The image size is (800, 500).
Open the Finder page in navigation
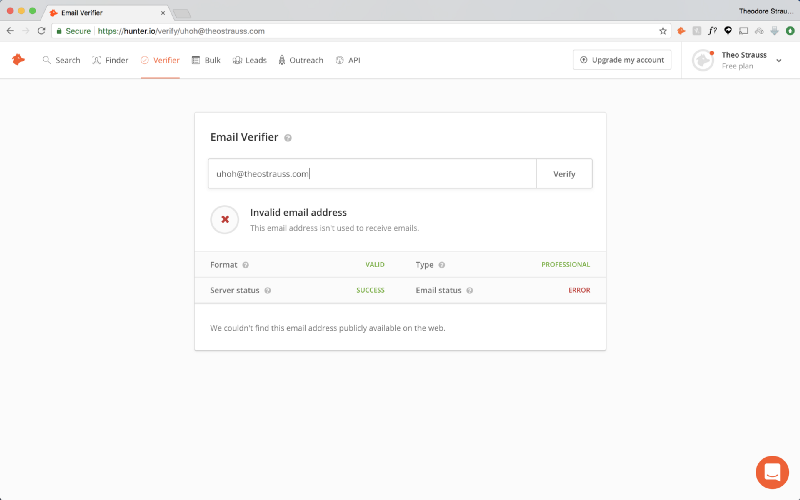click(x=110, y=60)
